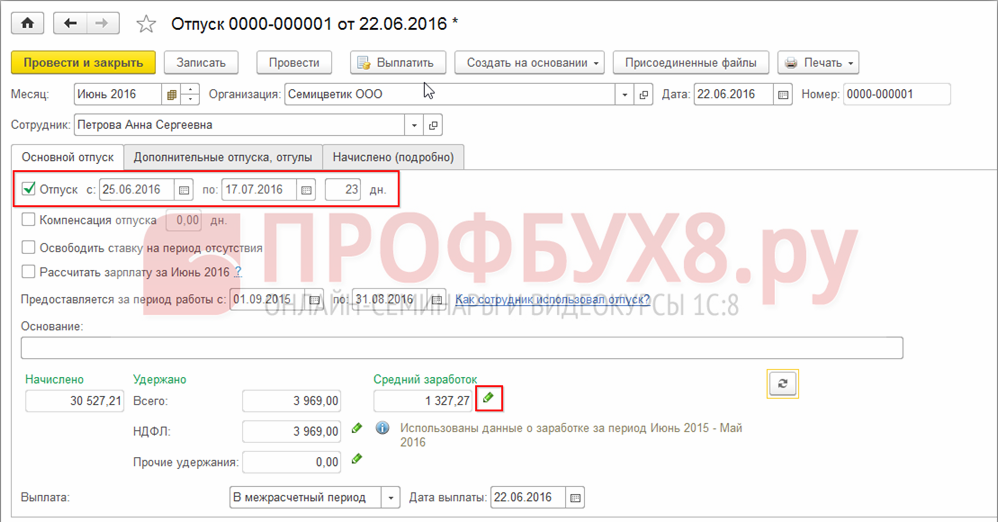Click the Всего удержано field

[292, 401]
